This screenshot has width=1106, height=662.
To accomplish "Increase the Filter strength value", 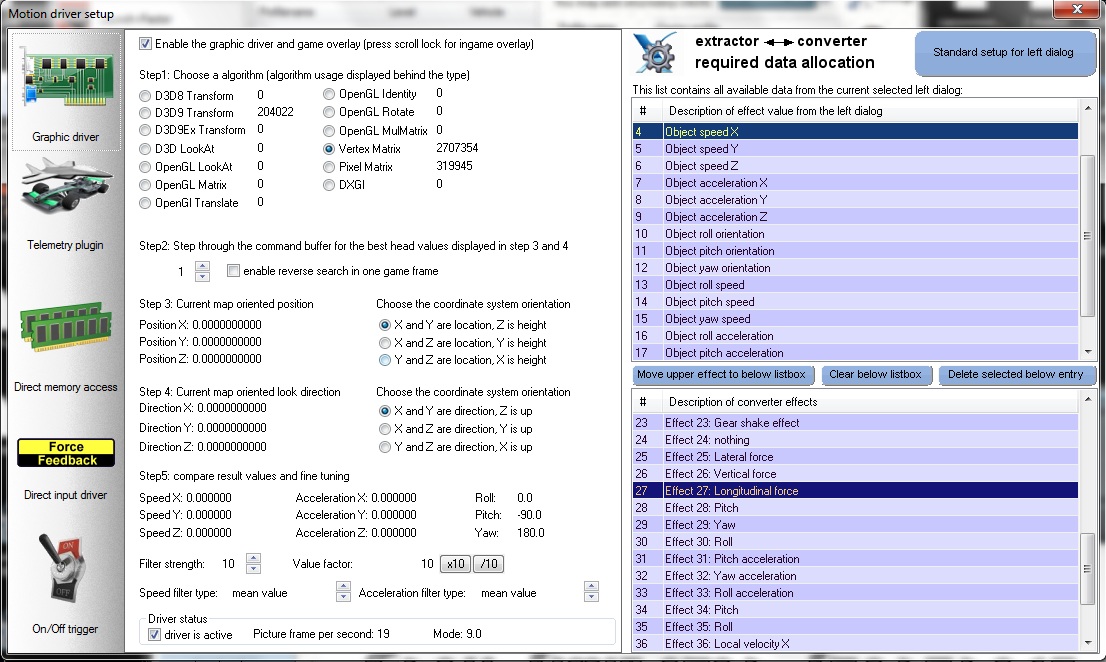I will tap(253, 558).
